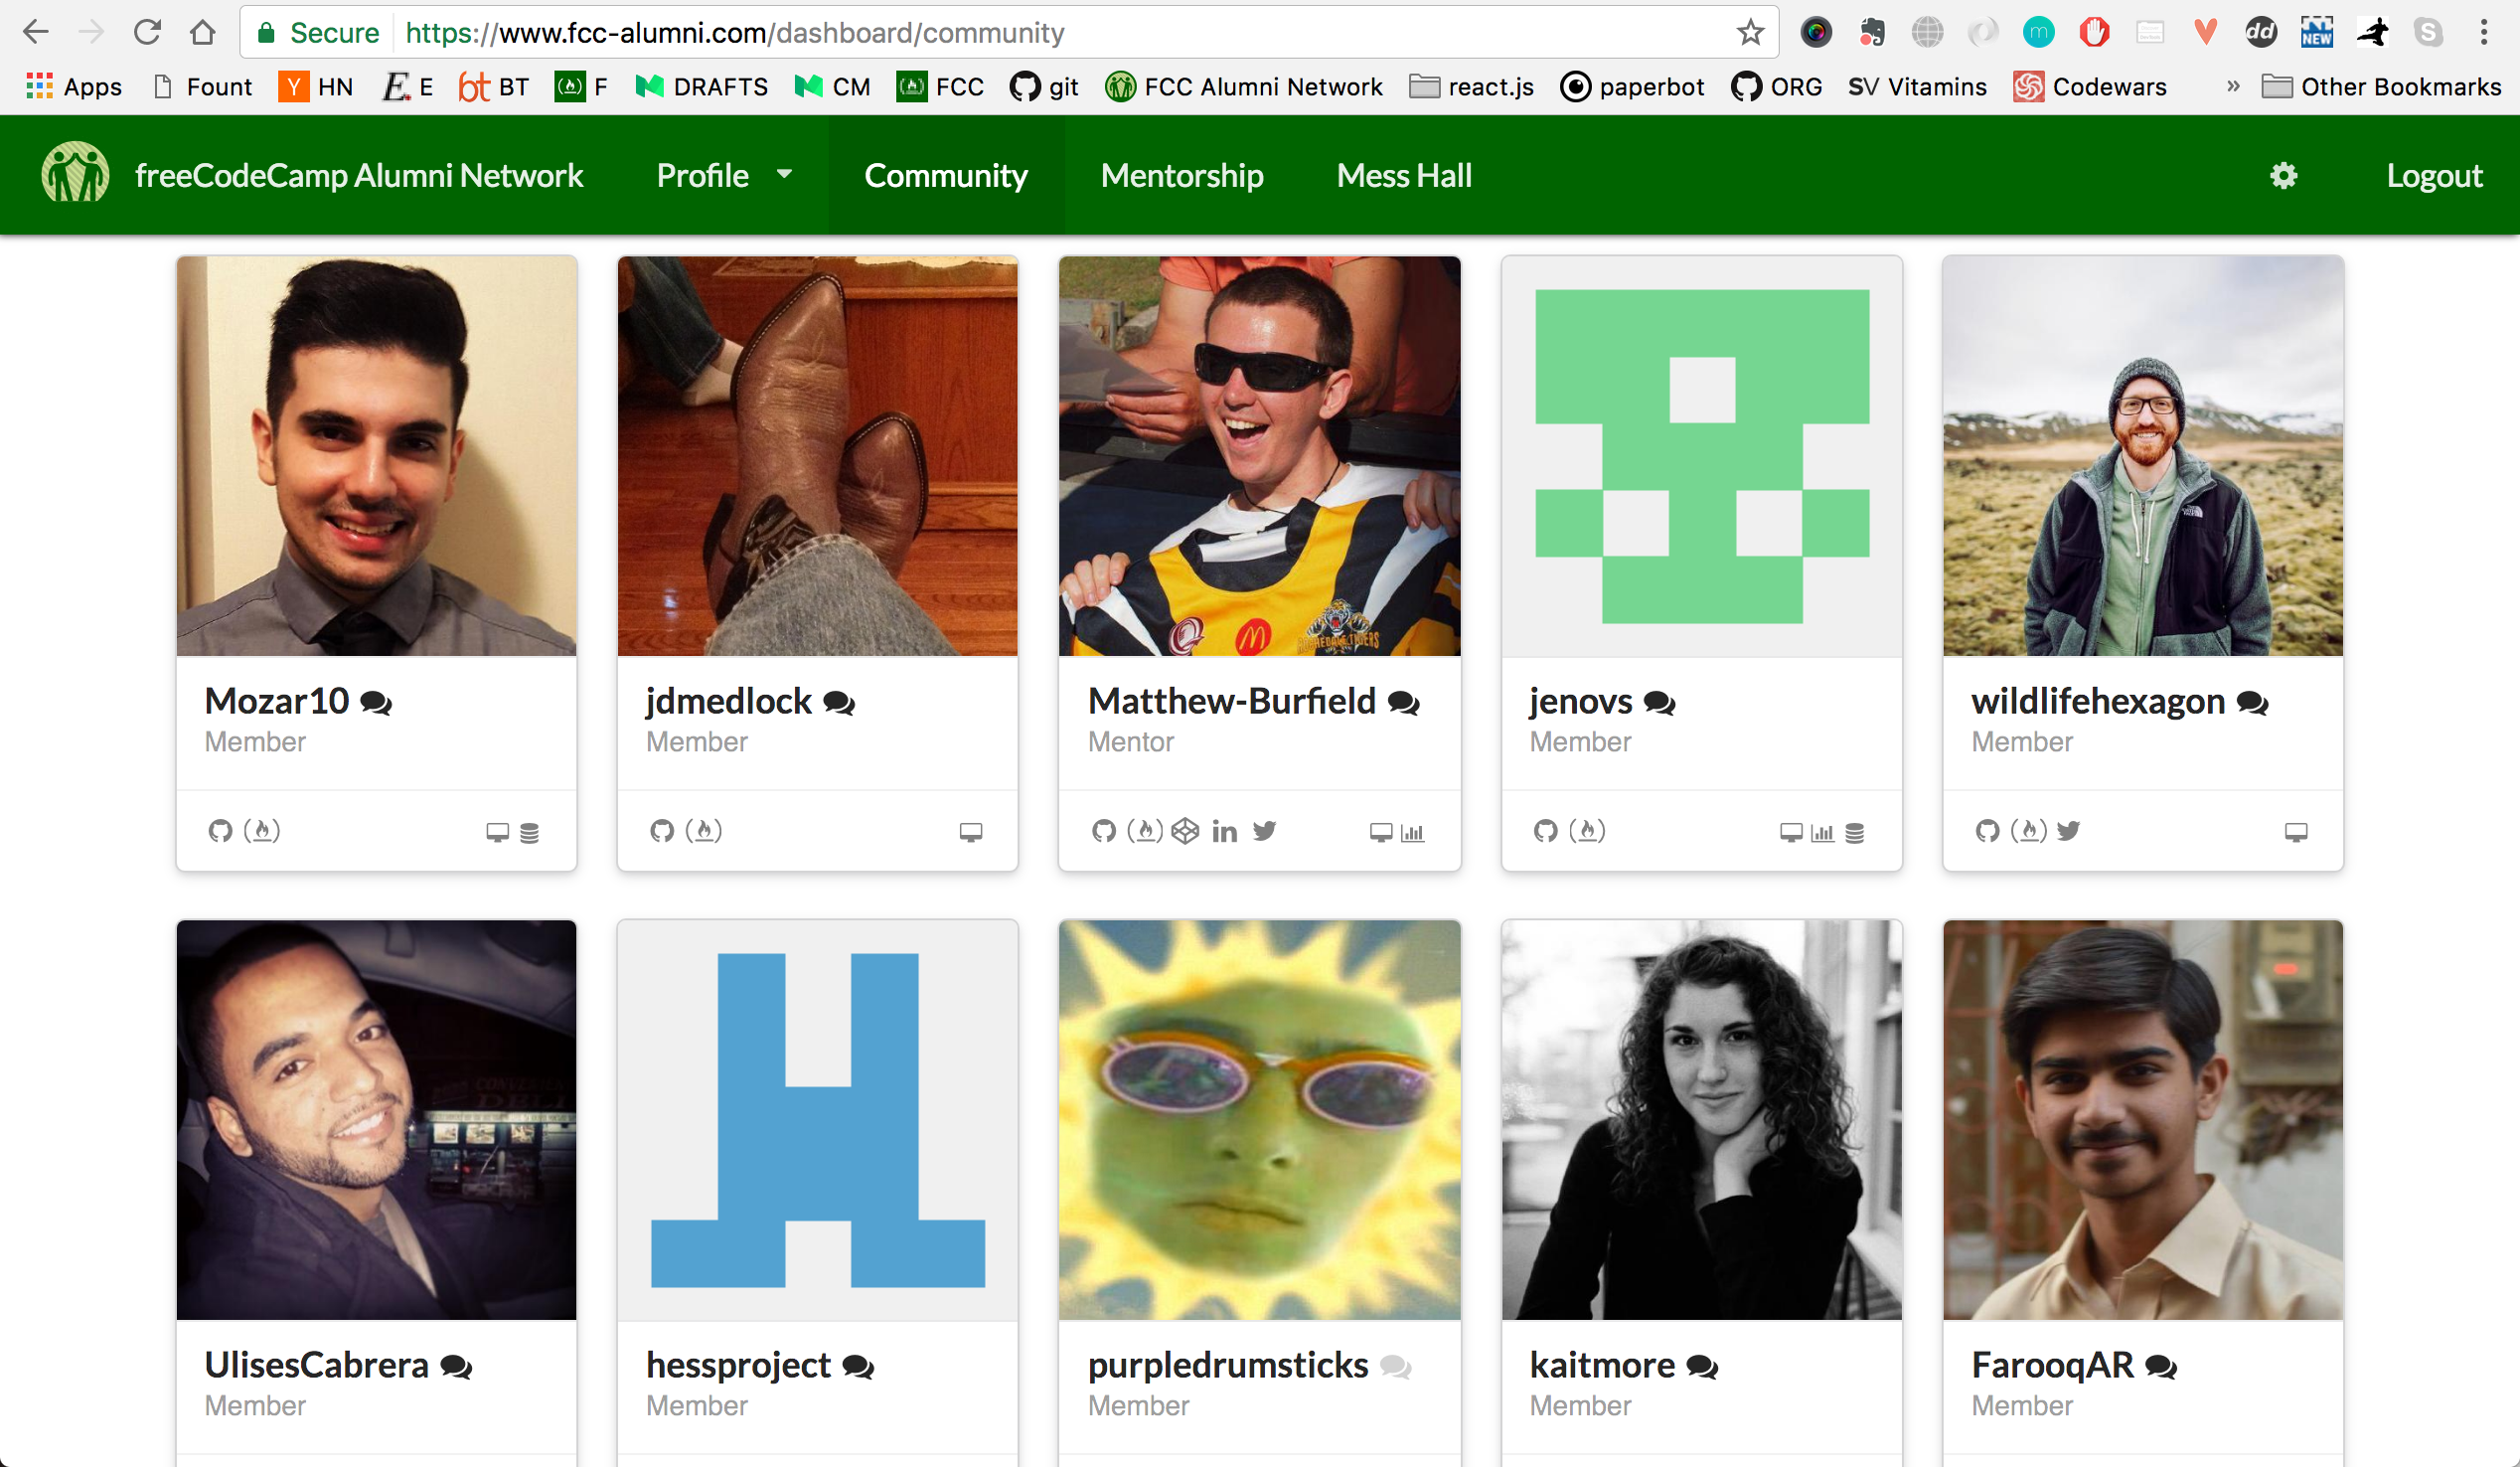Click the desktop monitor icon on Mozar10's card
The image size is (2520, 1467).
point(497,832)
